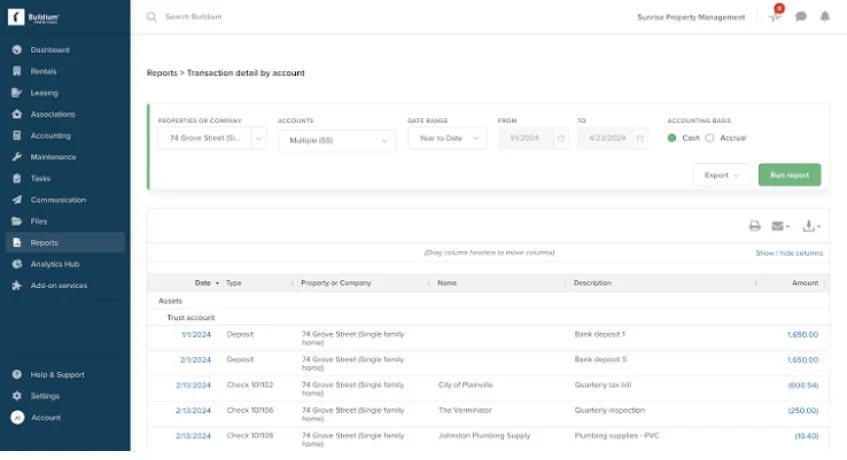Open the (250.00) Quarterly inspection amount
Image resolution: width=847 pixels, height=460 pixels.
tap(803, 410)
